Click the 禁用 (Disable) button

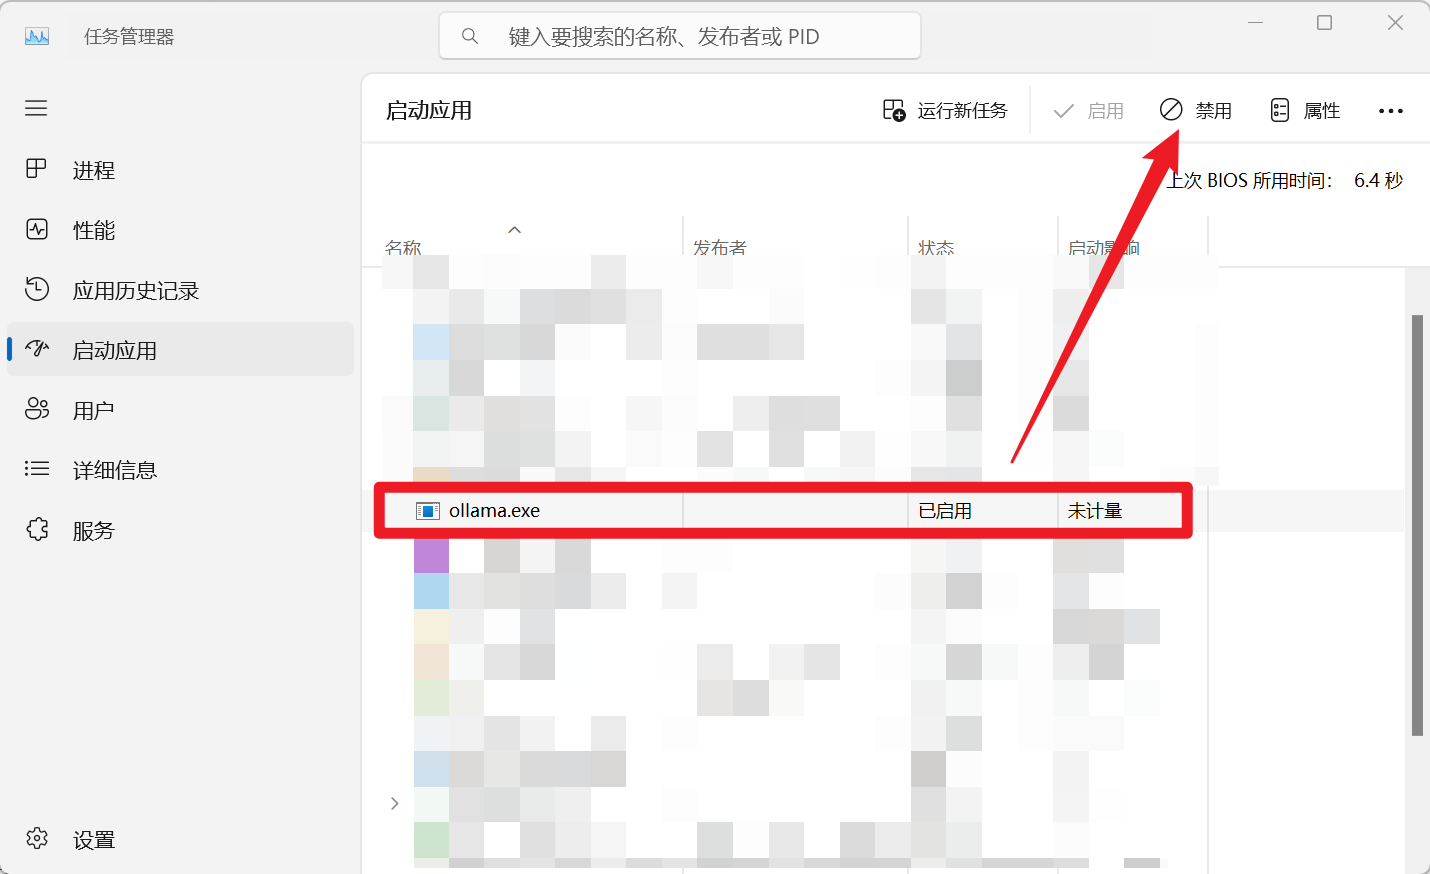tap(1196, 111)
